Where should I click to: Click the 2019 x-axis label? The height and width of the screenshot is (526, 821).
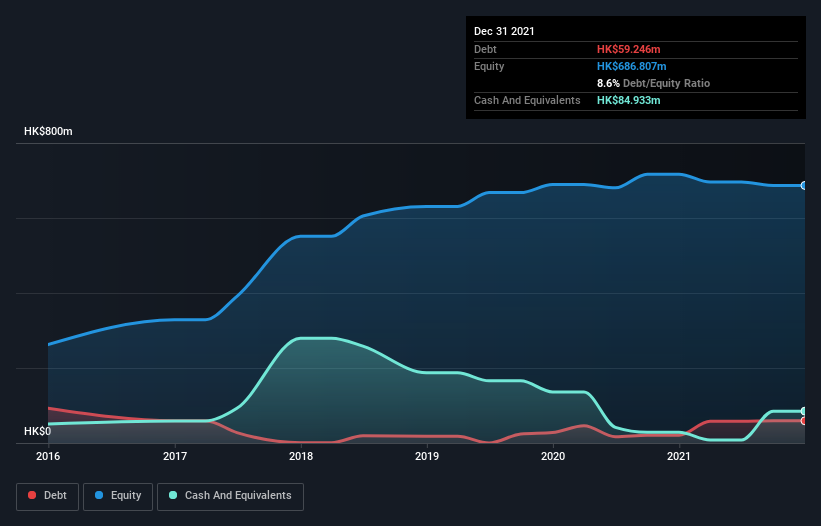pos(427,456)
